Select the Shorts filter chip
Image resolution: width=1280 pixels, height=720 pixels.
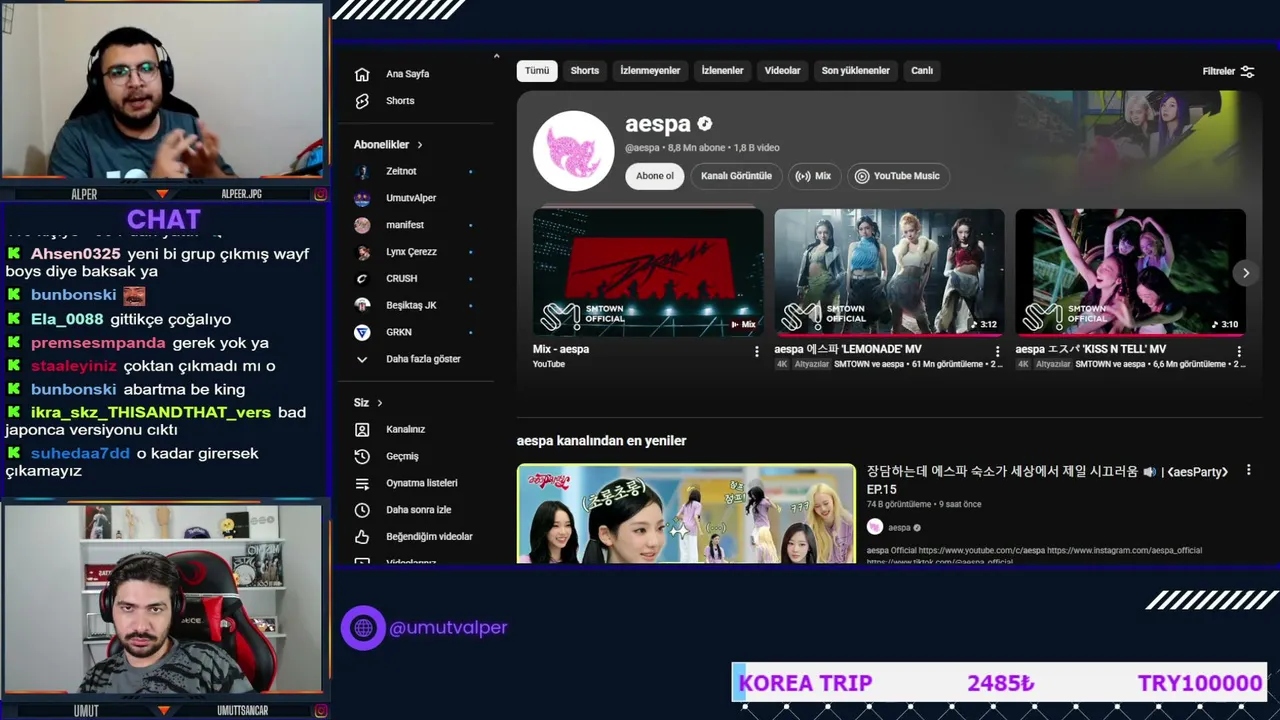coord(585,71)
